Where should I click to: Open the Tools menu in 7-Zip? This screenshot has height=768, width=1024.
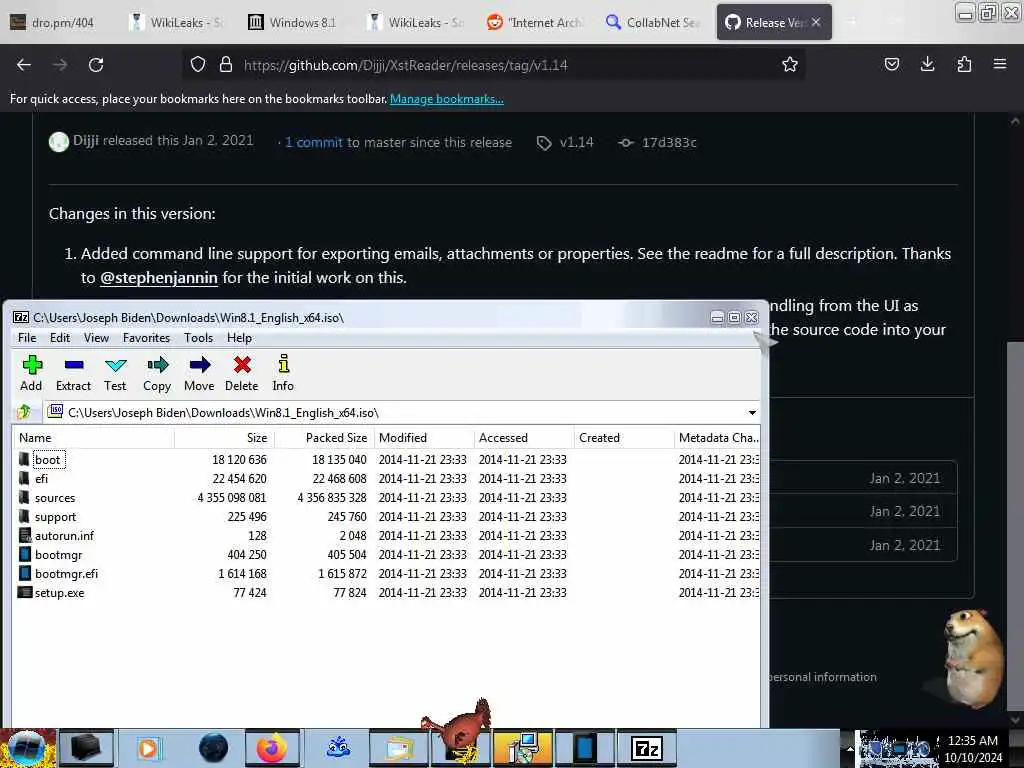pos(199,338)
